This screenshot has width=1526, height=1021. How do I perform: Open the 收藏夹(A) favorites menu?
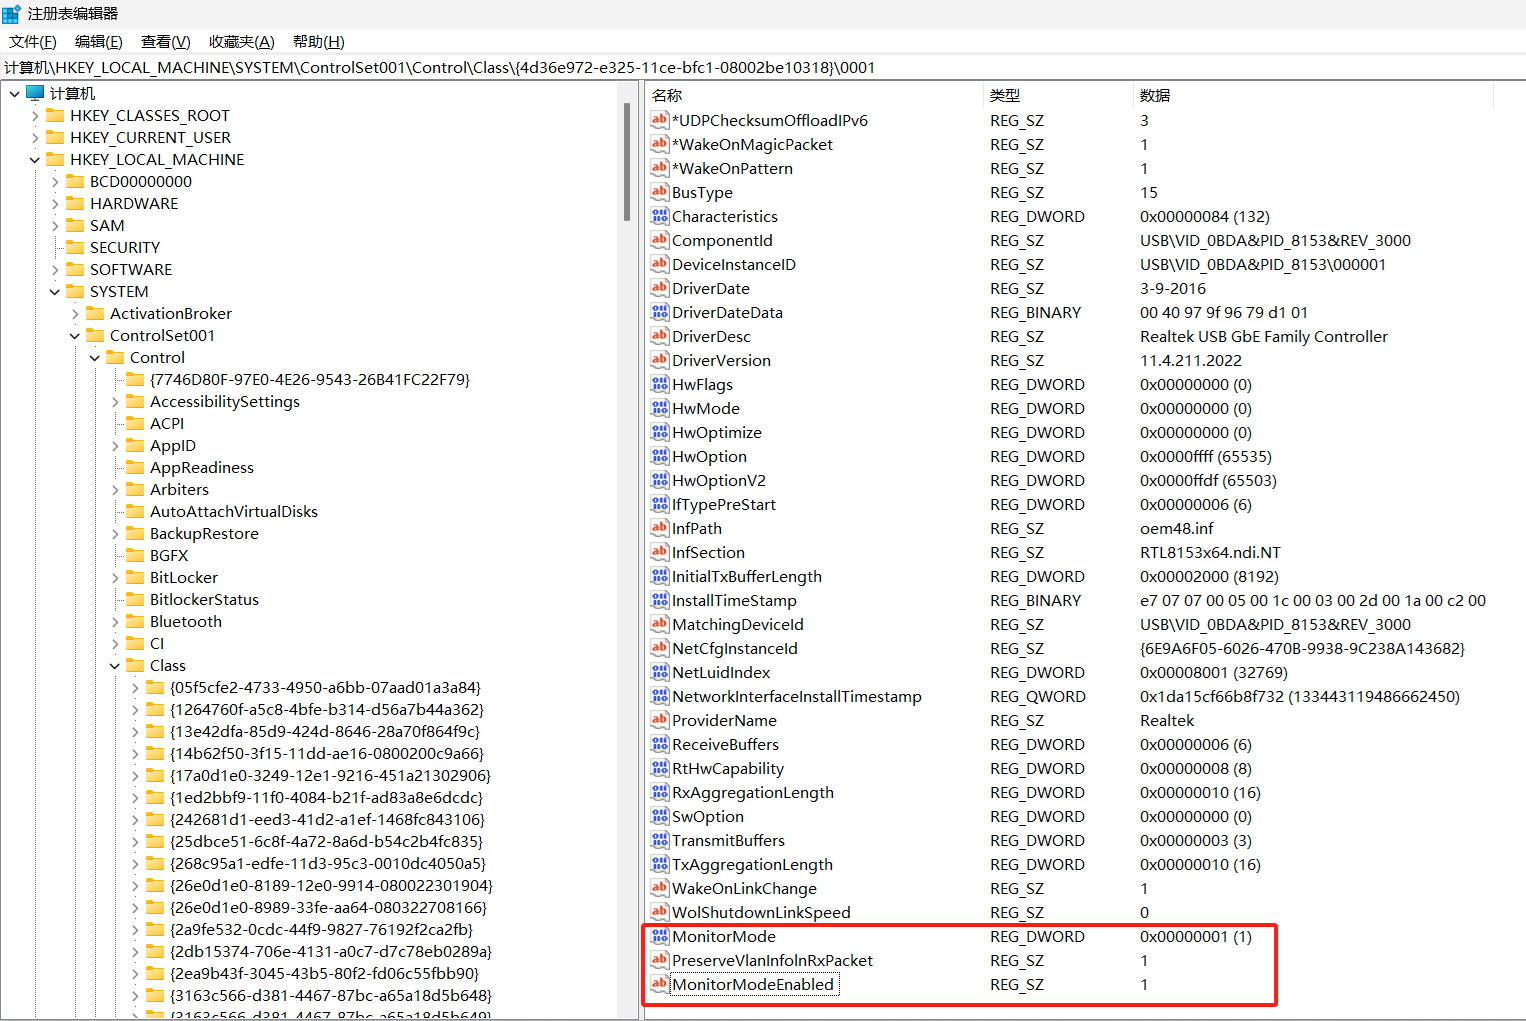click(x=241, y=42)
